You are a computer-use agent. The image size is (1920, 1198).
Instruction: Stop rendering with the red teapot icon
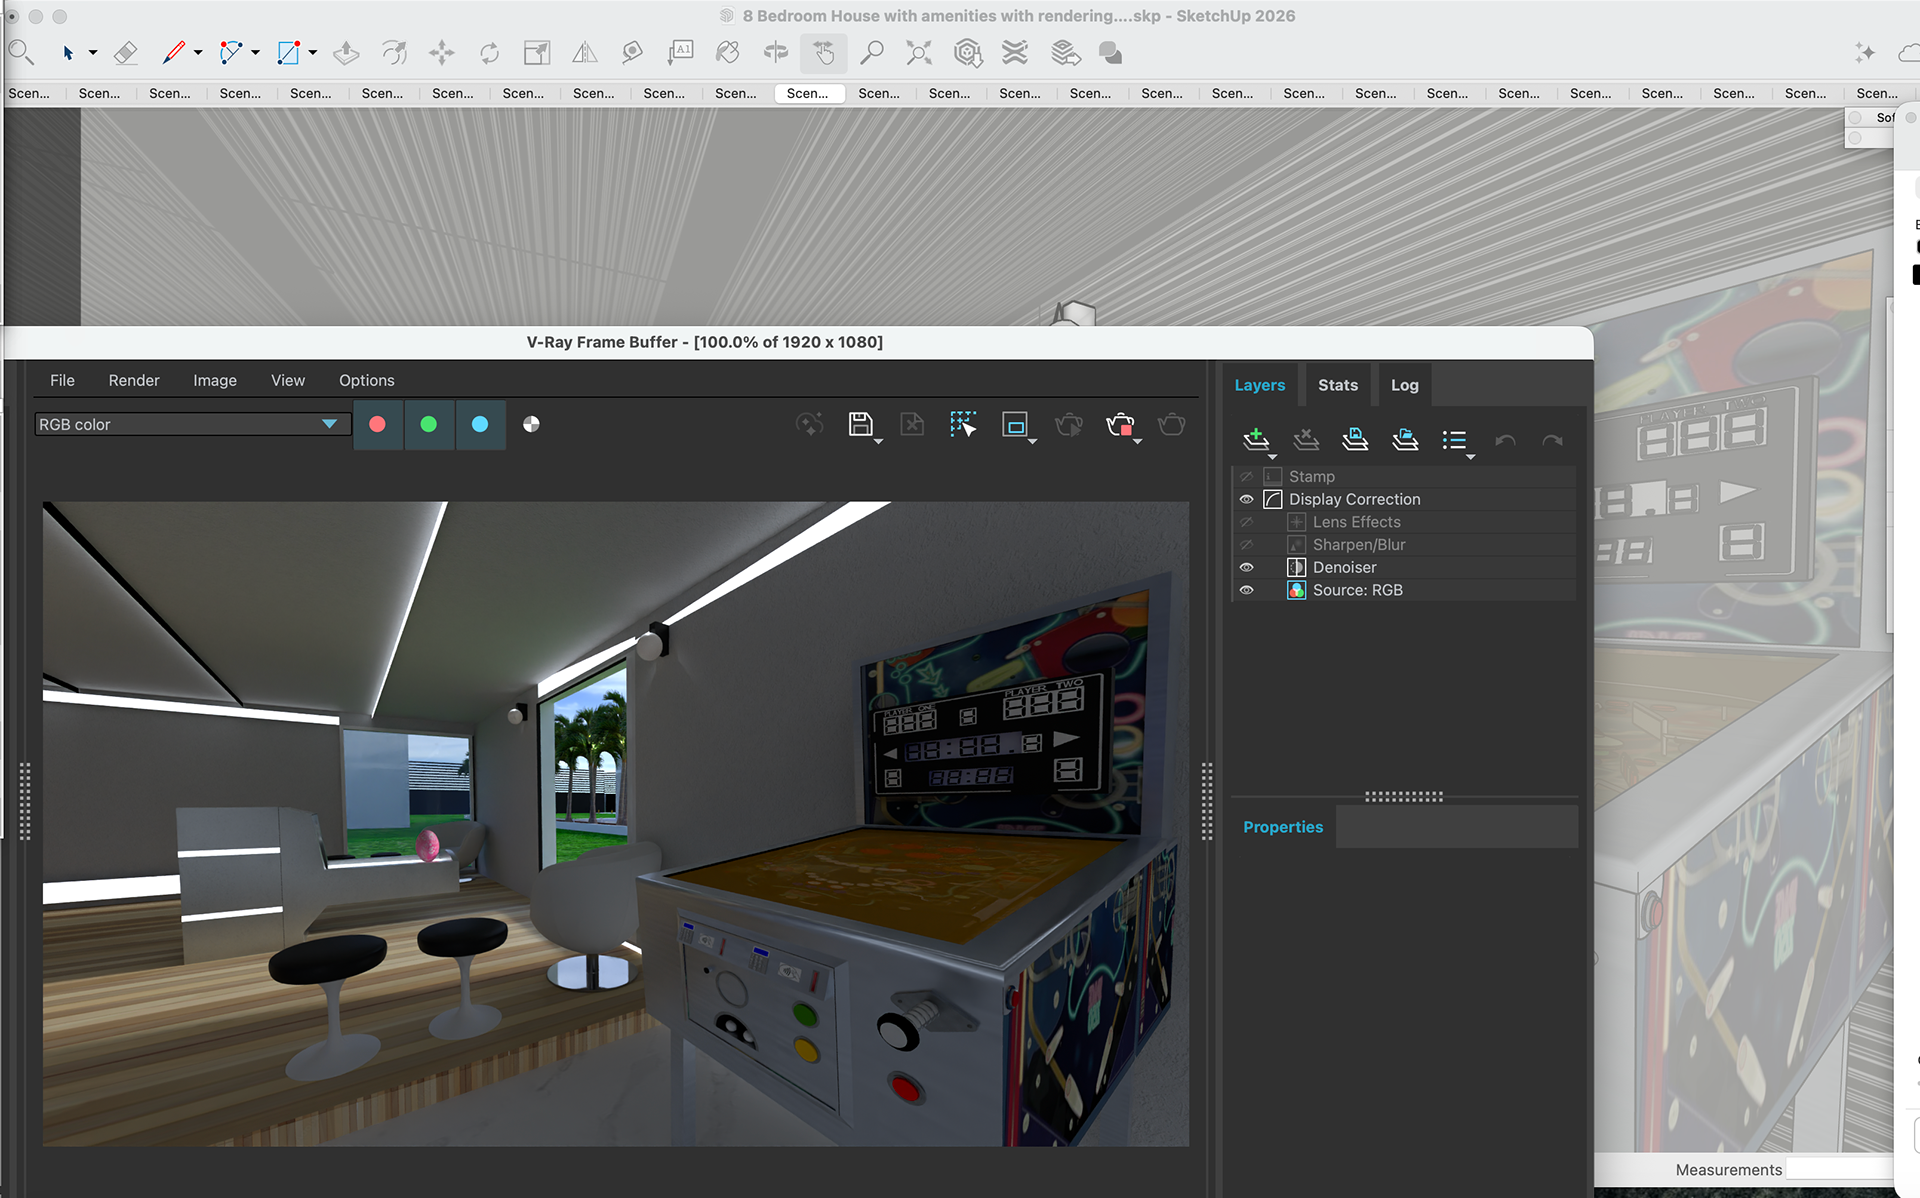(x=1120, y=424)
